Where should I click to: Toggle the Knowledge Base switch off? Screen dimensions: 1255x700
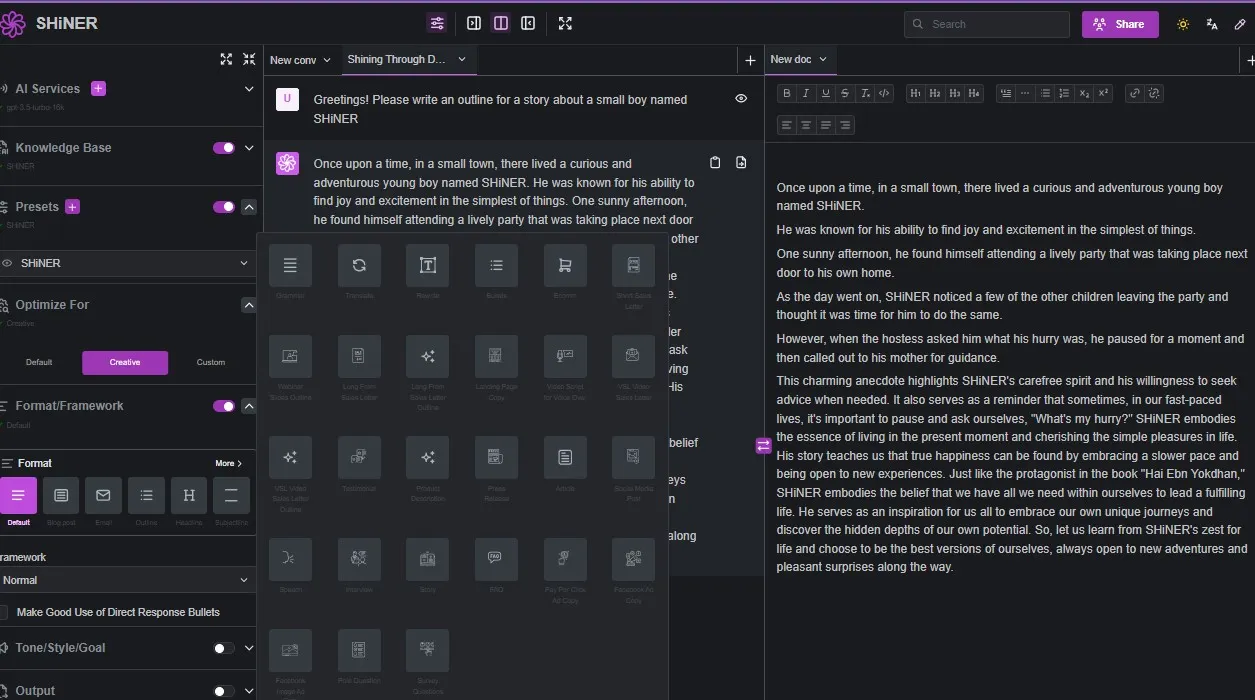pyautogui.click(x=224, y=148)
